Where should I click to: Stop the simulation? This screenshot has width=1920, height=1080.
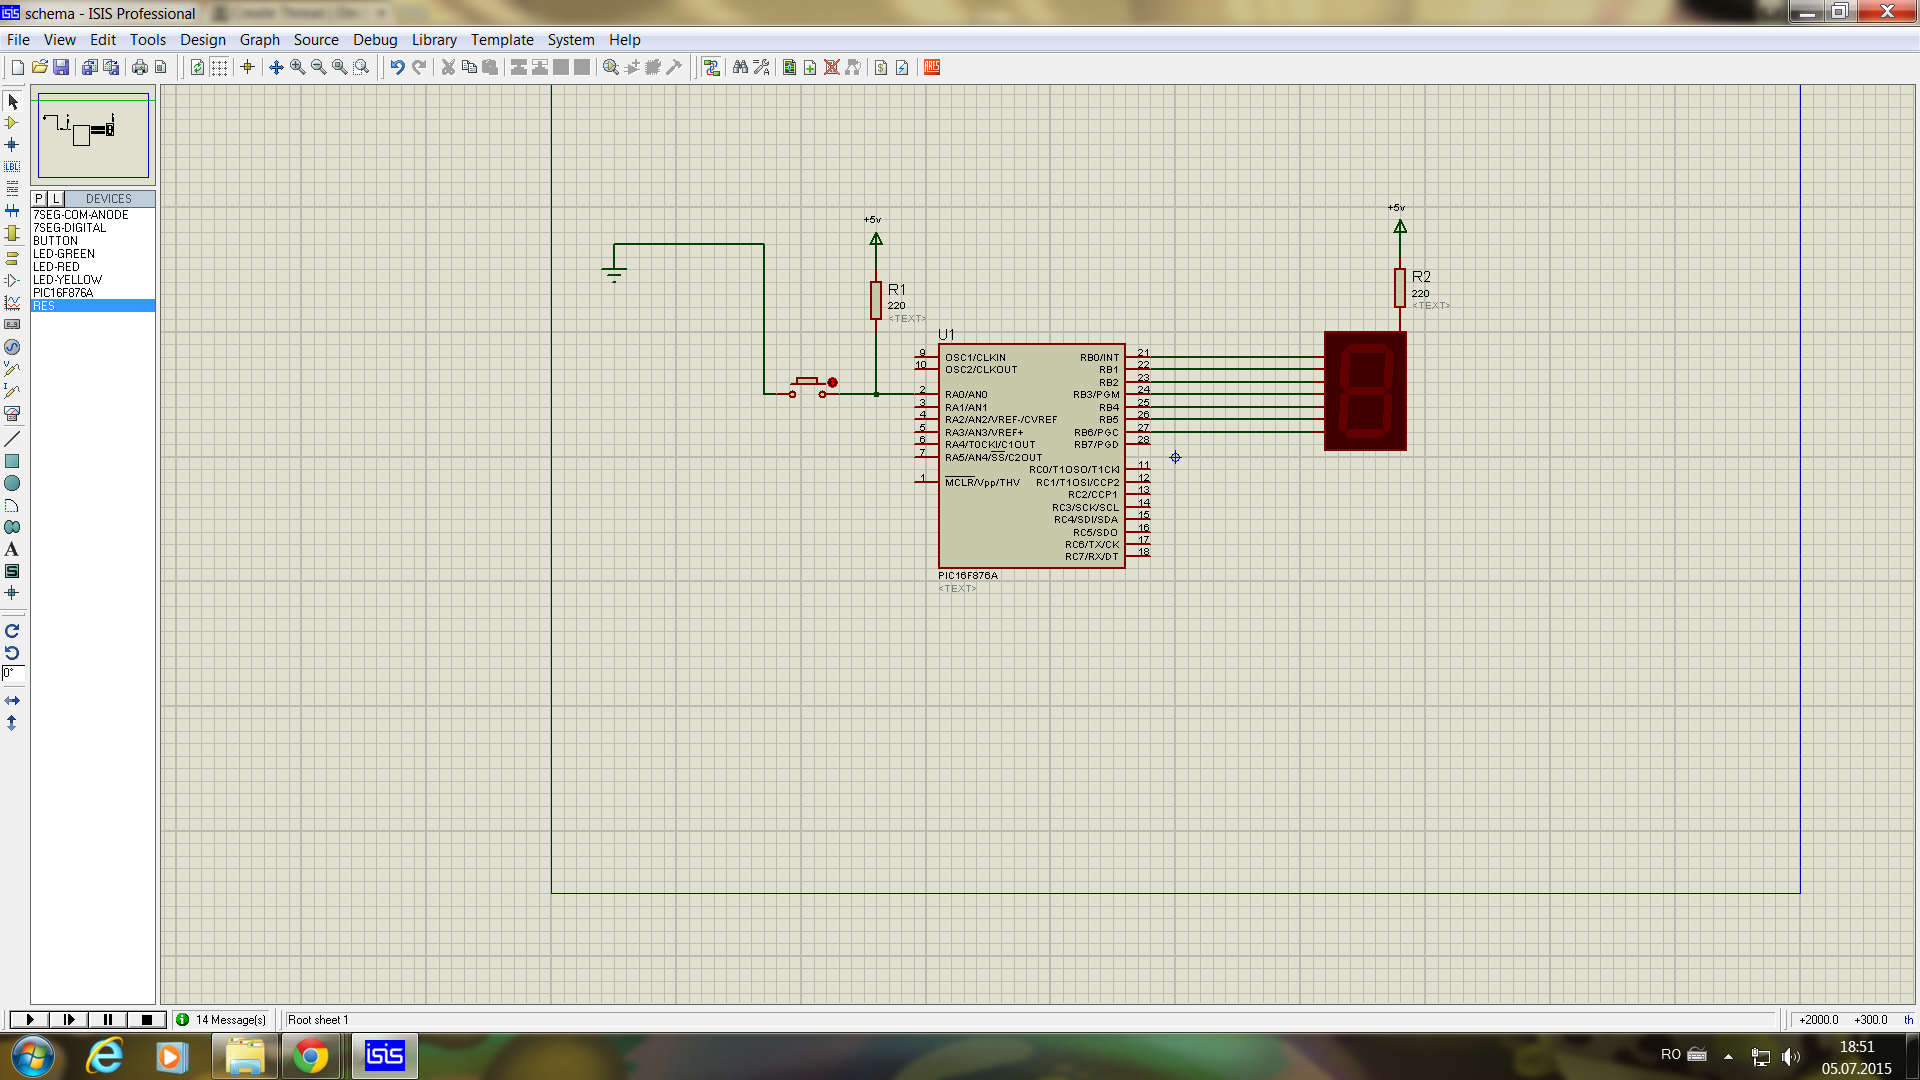146,1019
